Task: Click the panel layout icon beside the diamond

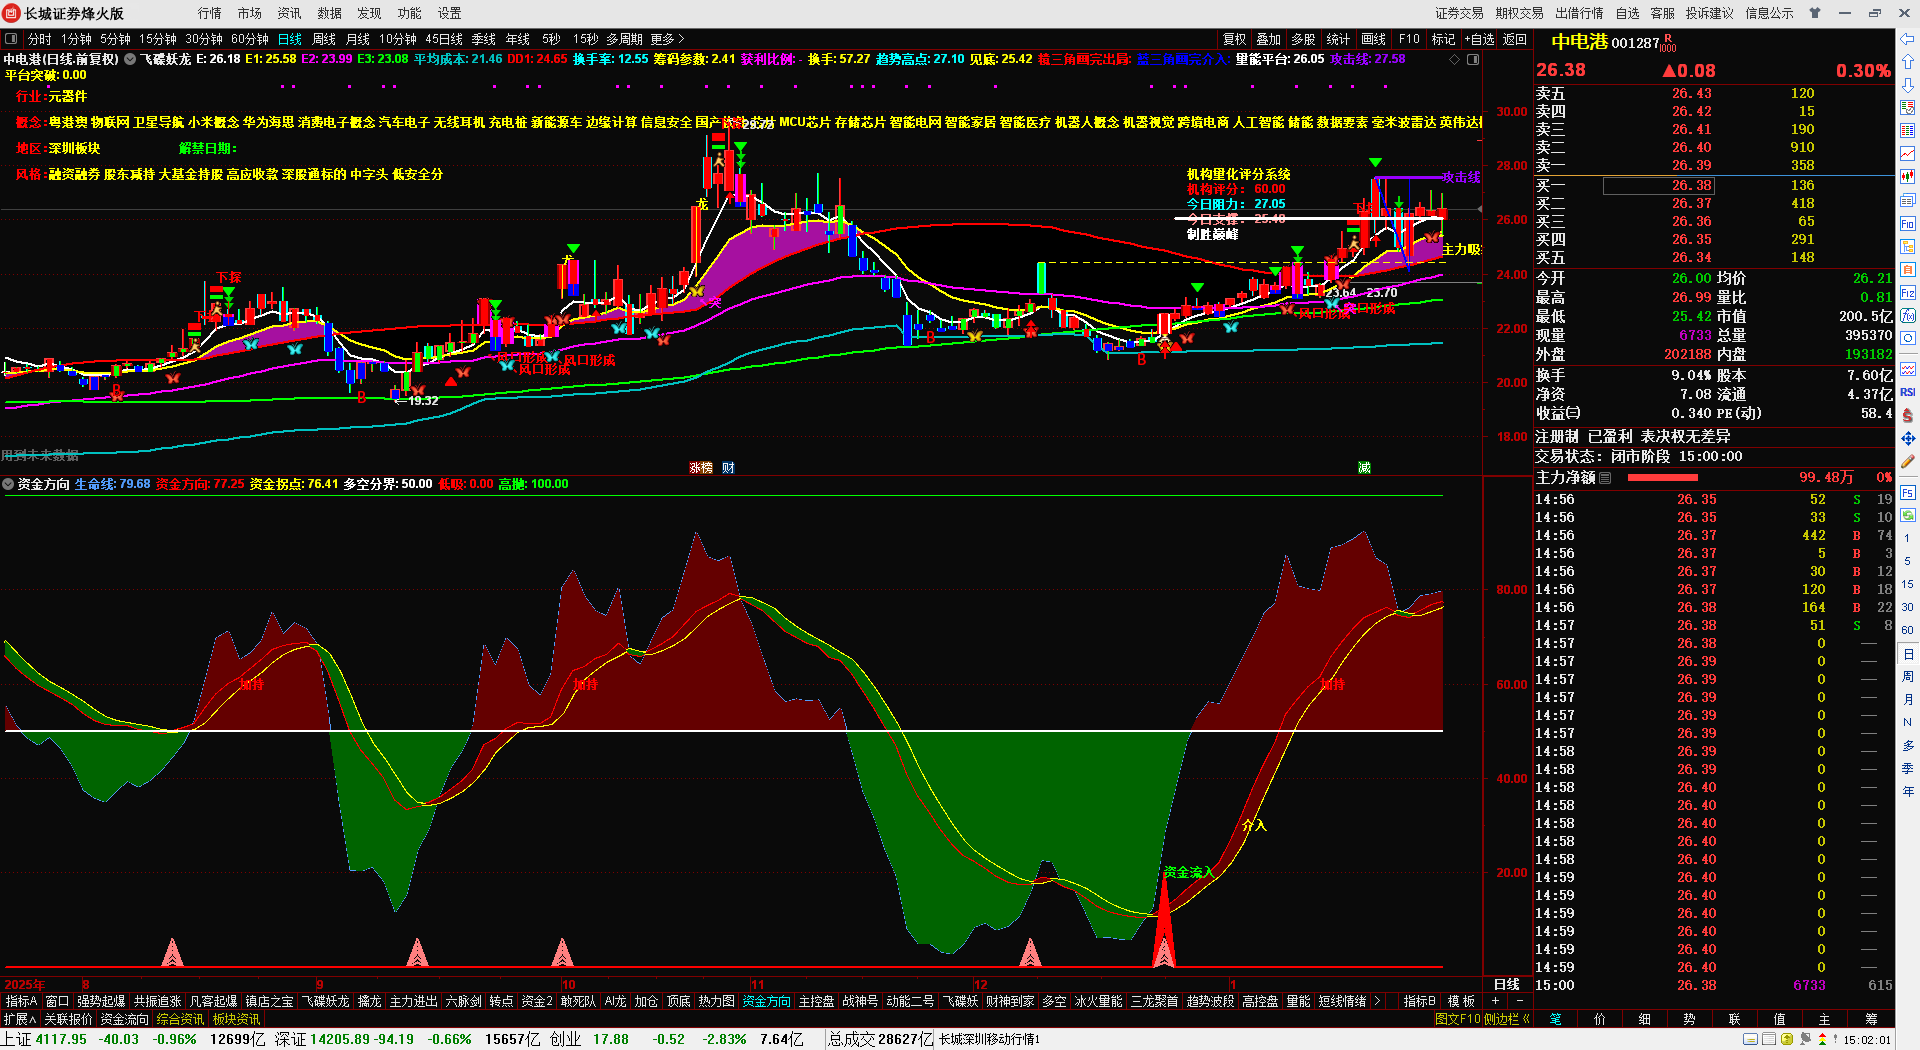Action: (x=1473, y=60)
